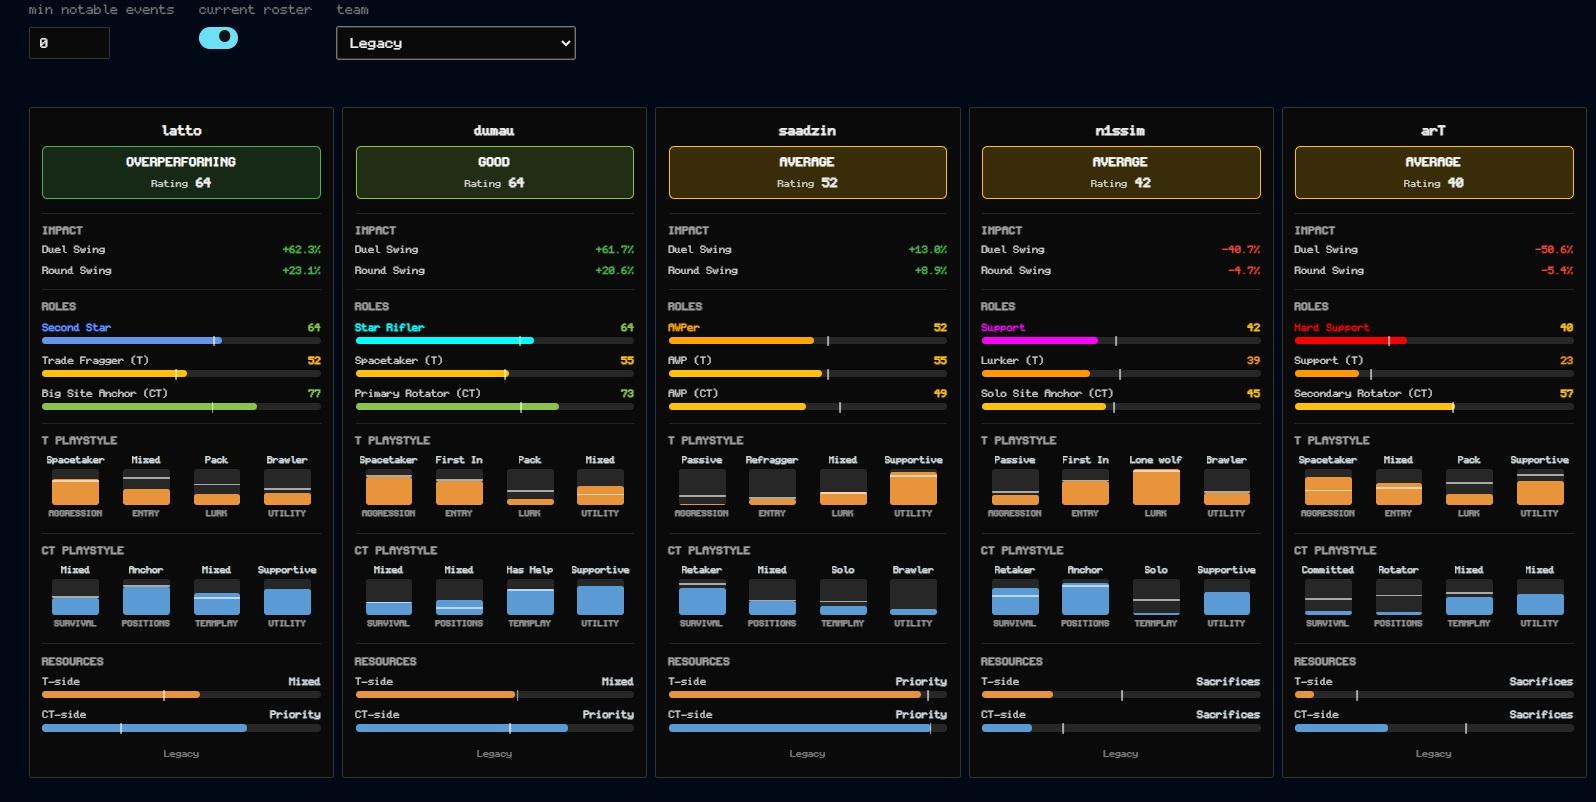
Task: Click dumau's GOOD rating badge
Action: (x=494, y=172)
